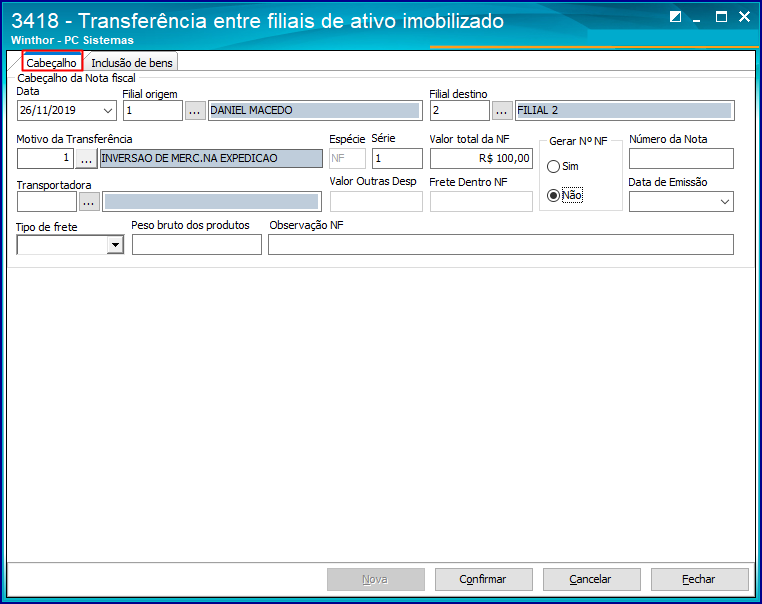This screenshot has width=762, height=604.
Task: Expand the Data date picker dropdown
Action: point(108,110)
